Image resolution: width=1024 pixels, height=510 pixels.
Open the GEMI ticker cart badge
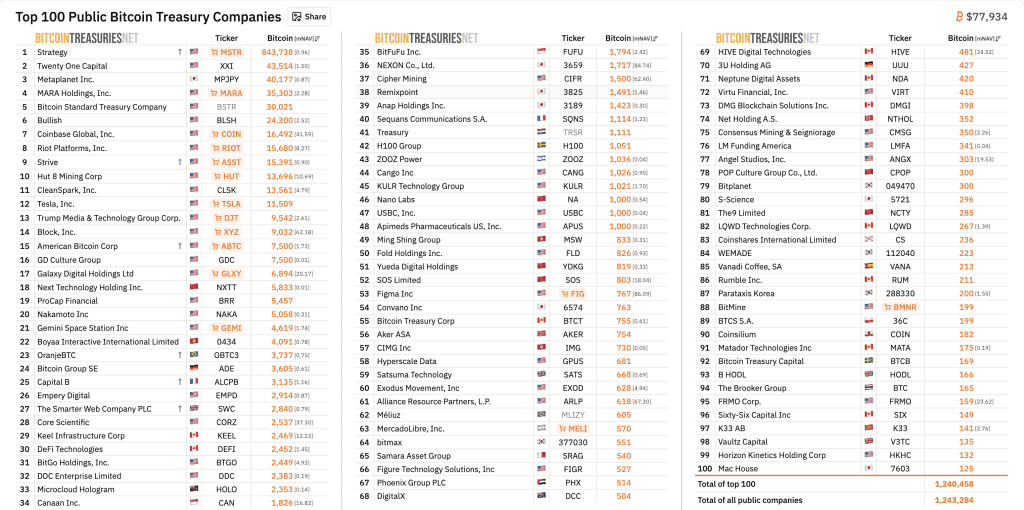pyautogui.click(x=227, y=328)
